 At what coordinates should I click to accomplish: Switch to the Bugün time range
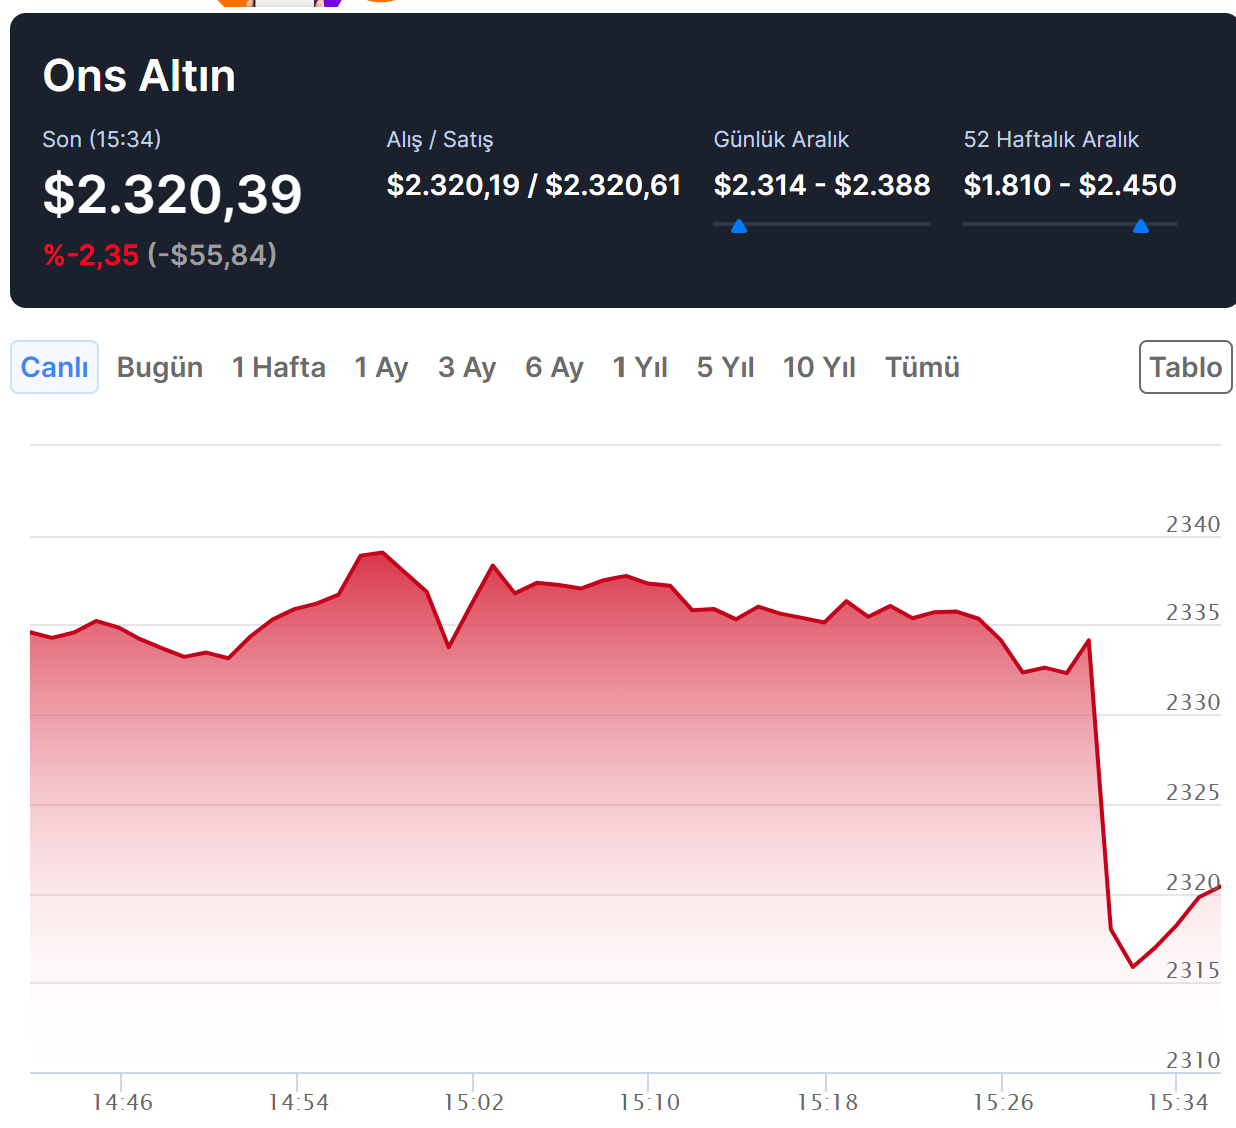point(160,367)
